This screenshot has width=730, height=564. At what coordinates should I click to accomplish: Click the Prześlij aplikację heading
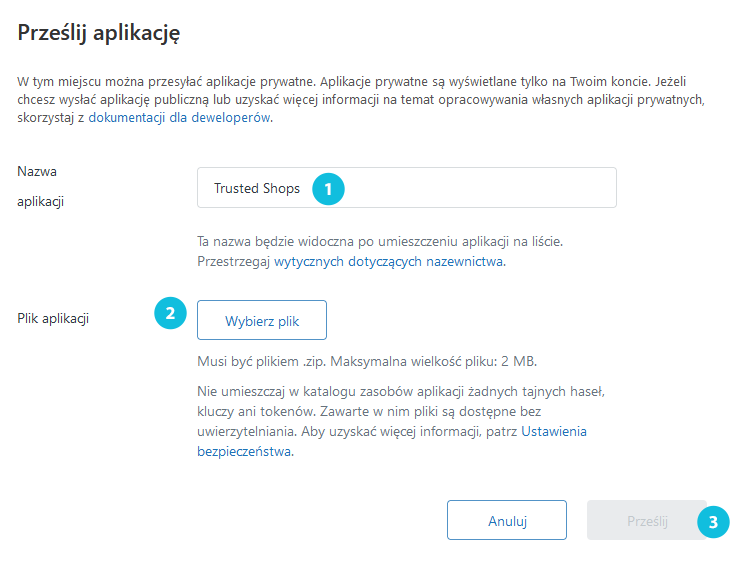[x=99, y=33]
